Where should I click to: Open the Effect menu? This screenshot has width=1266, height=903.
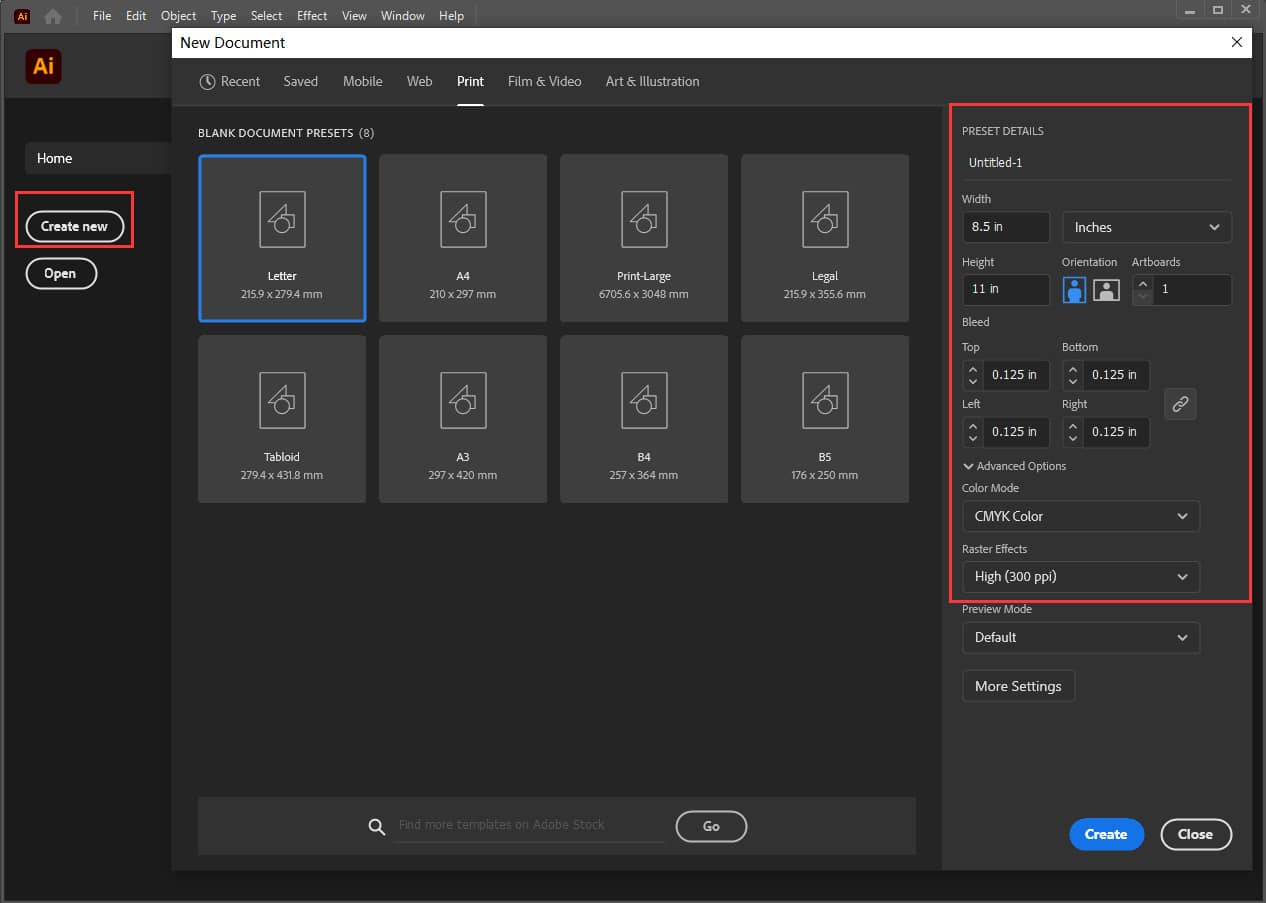pos(312,16)
